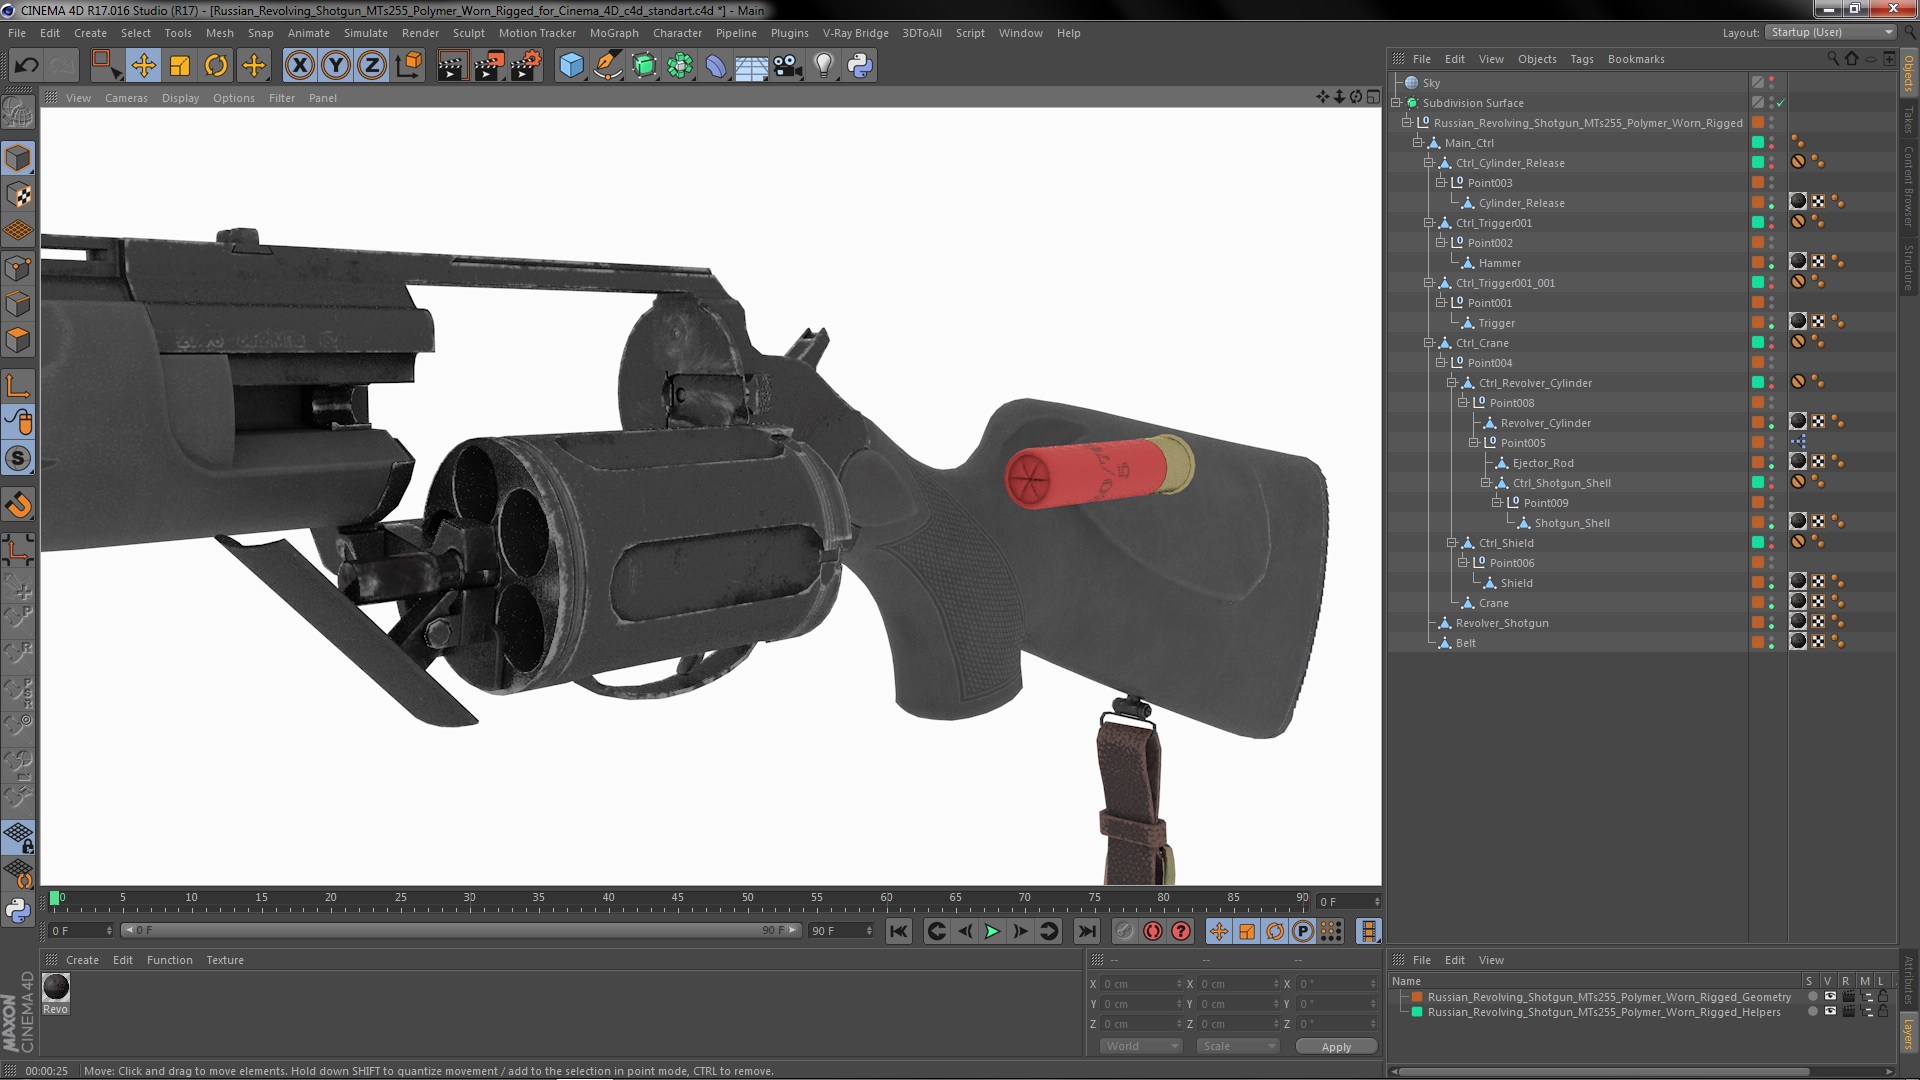Viewport: 1920px width, 1080px height.
Task: Open the Layout Startup dropdown
Action: coord(1830,32)
